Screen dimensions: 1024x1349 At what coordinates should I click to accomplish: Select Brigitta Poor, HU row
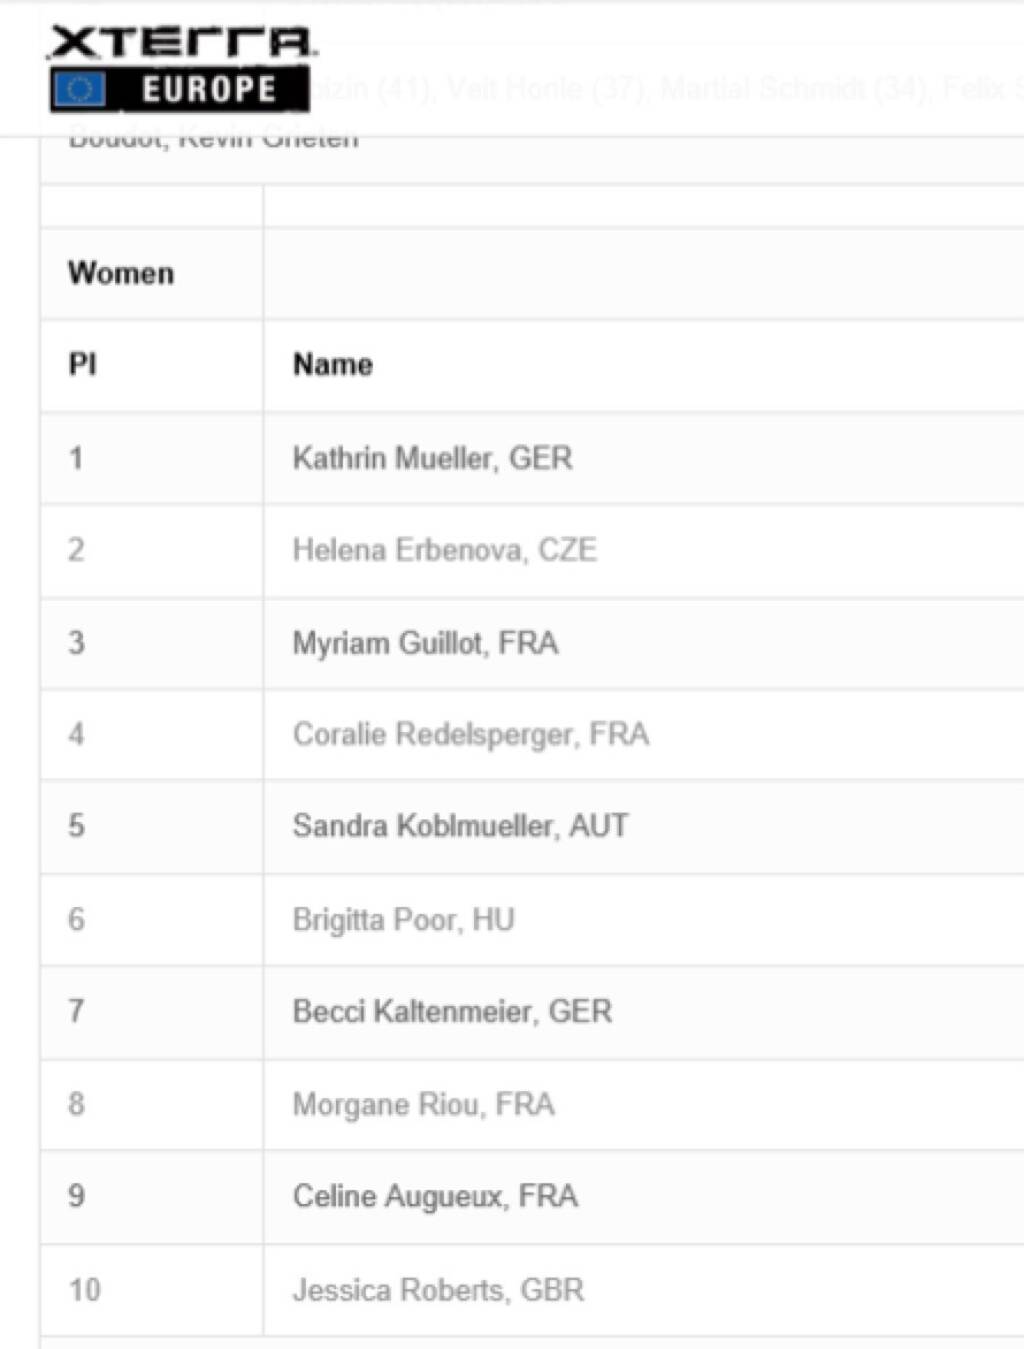click(403, 919)
